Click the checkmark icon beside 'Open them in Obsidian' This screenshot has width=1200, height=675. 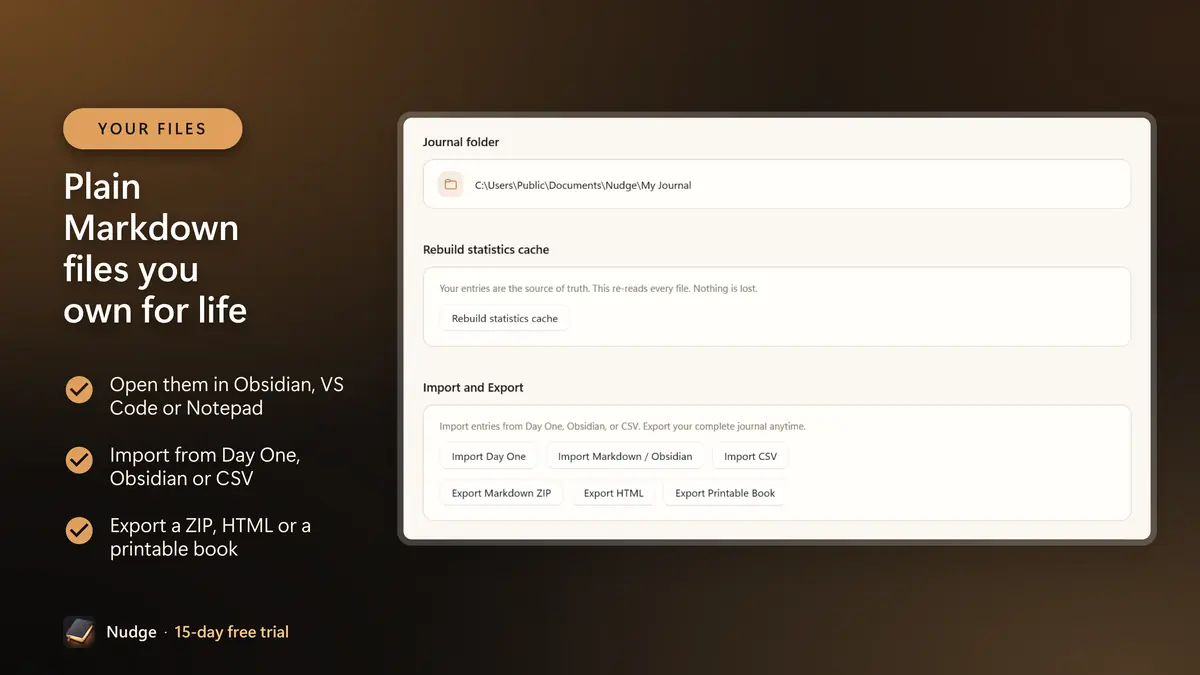click(79, 389)
